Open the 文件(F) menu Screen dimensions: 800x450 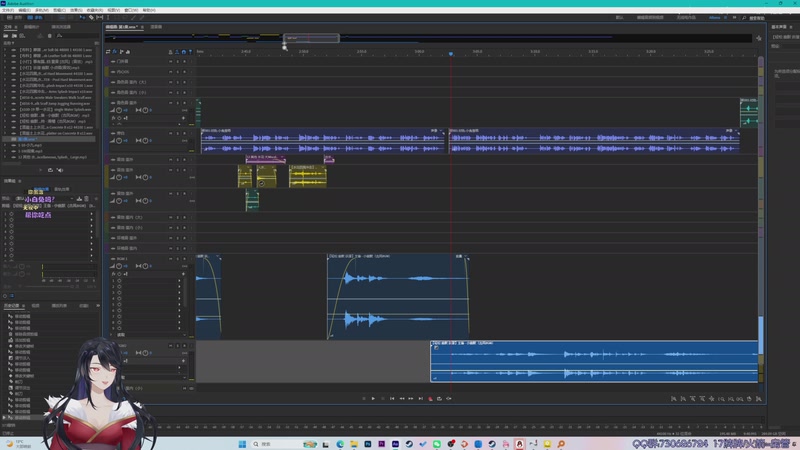click(x=8, y=10)
